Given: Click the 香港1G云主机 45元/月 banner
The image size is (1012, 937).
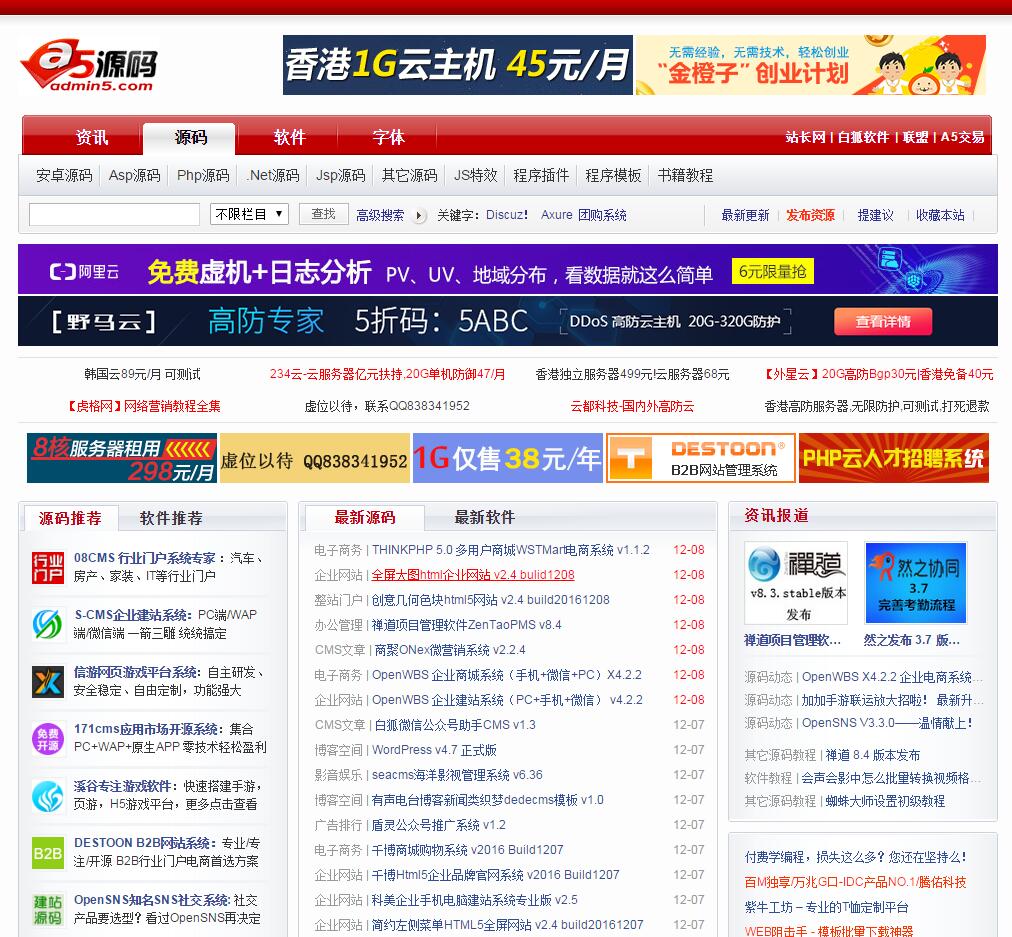Looking at the screenshot, I should click(458, 65).
